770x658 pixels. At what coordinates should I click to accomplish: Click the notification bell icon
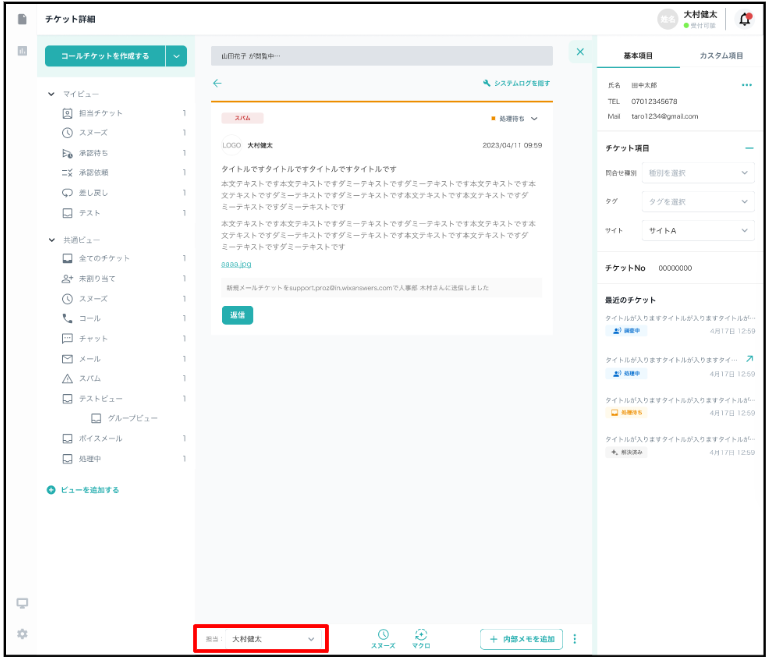[744, 19]
